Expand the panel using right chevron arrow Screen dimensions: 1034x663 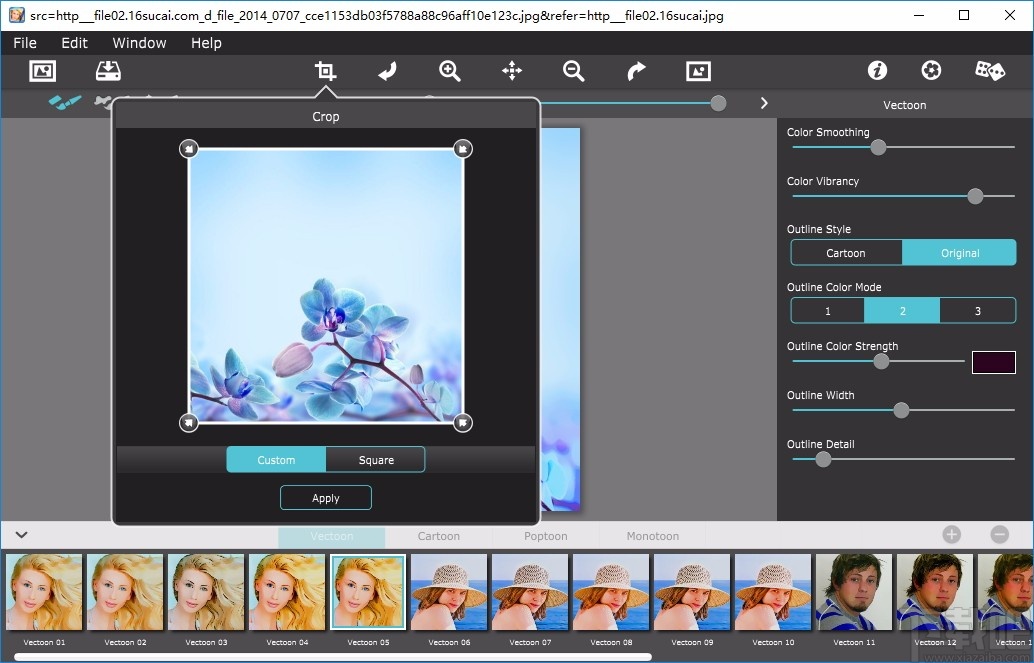tap(764, 103)
